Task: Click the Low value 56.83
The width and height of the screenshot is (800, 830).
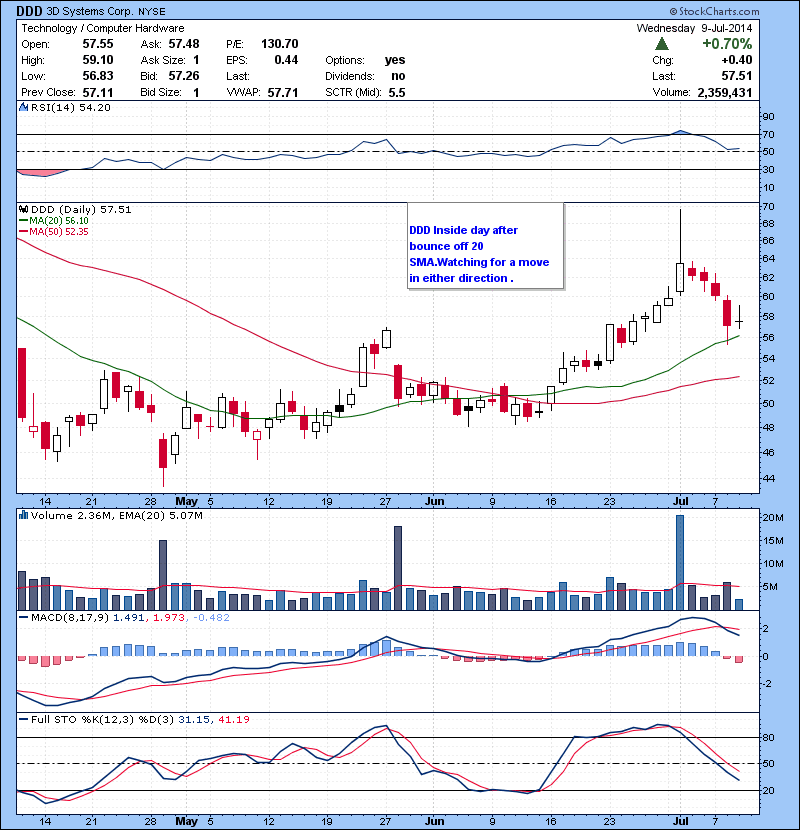Action: (98, 76)
